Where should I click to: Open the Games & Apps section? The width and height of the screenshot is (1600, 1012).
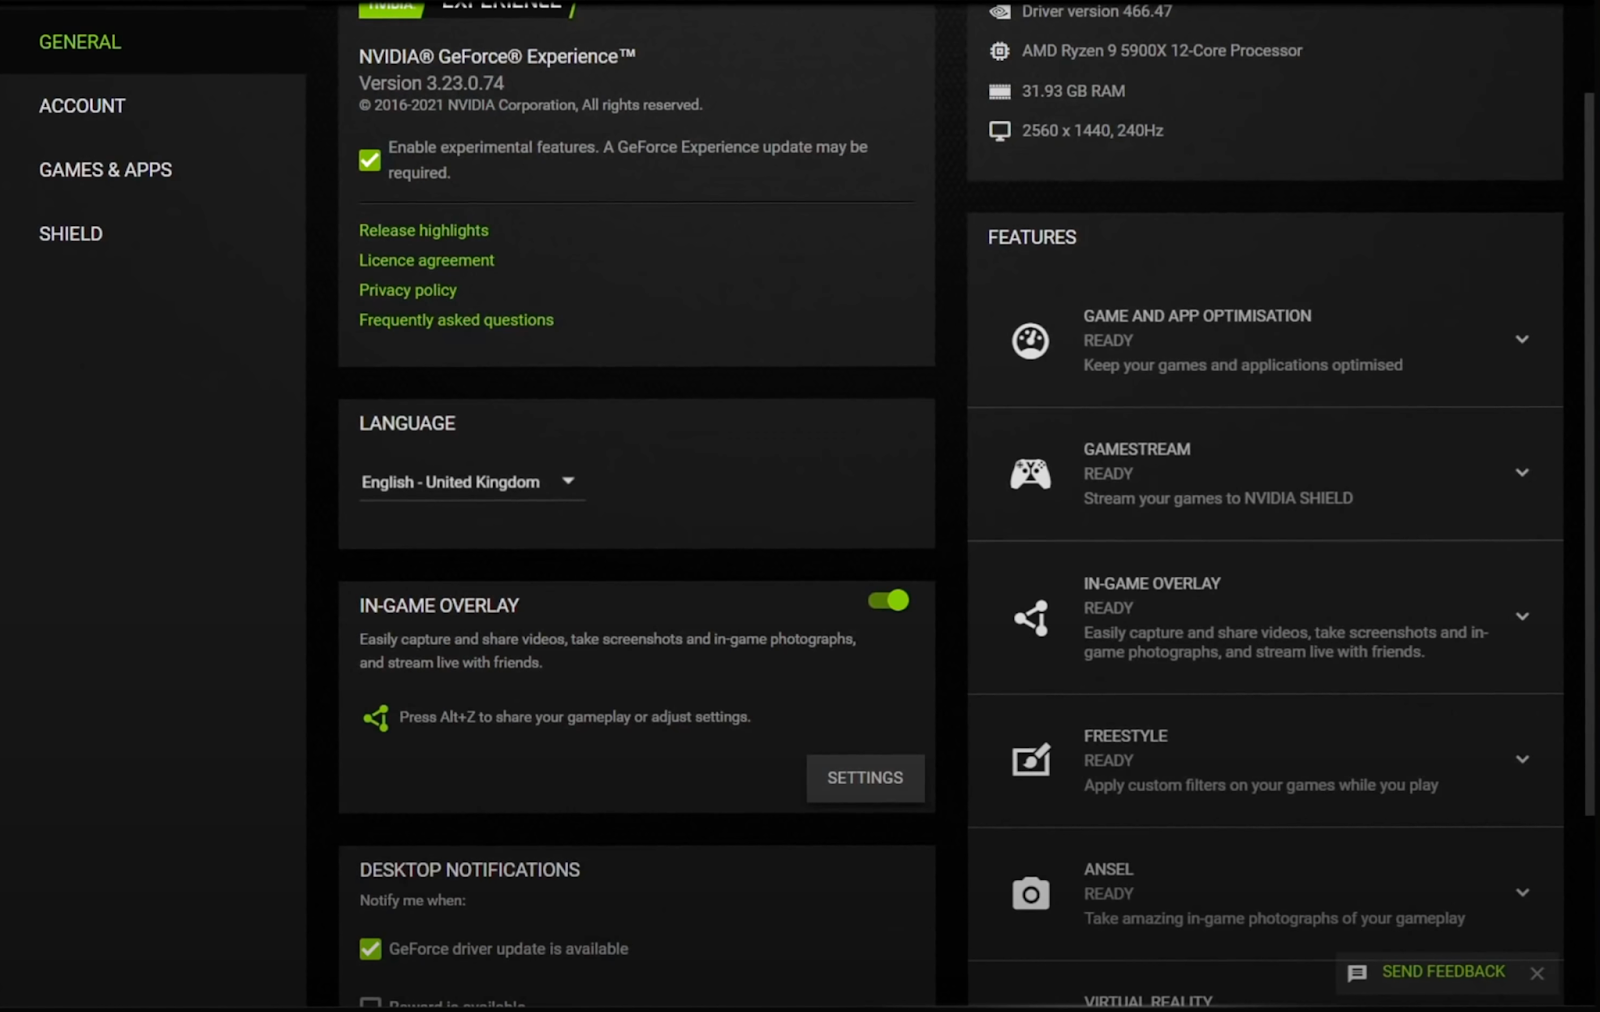[105, 170]
